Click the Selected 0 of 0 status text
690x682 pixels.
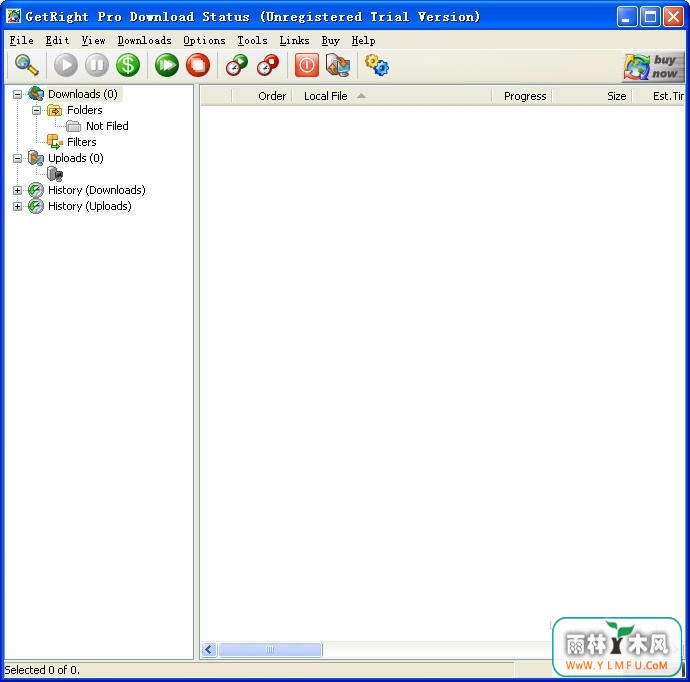(x=42, y=670)
